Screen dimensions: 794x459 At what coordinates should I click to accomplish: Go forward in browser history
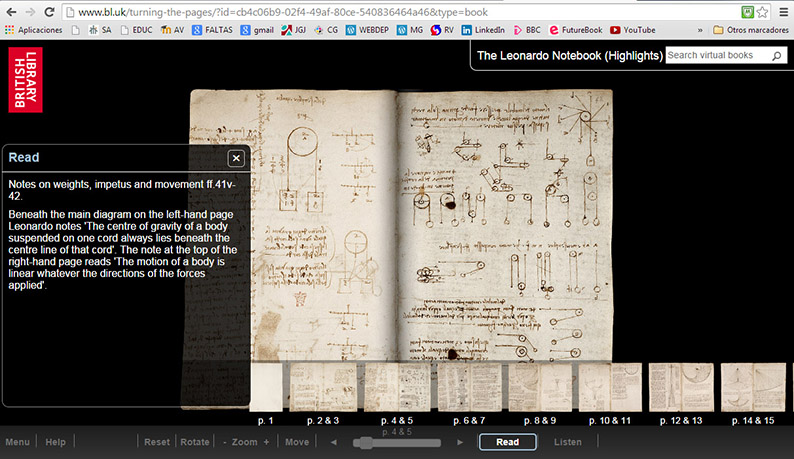[x=30, y=12]
